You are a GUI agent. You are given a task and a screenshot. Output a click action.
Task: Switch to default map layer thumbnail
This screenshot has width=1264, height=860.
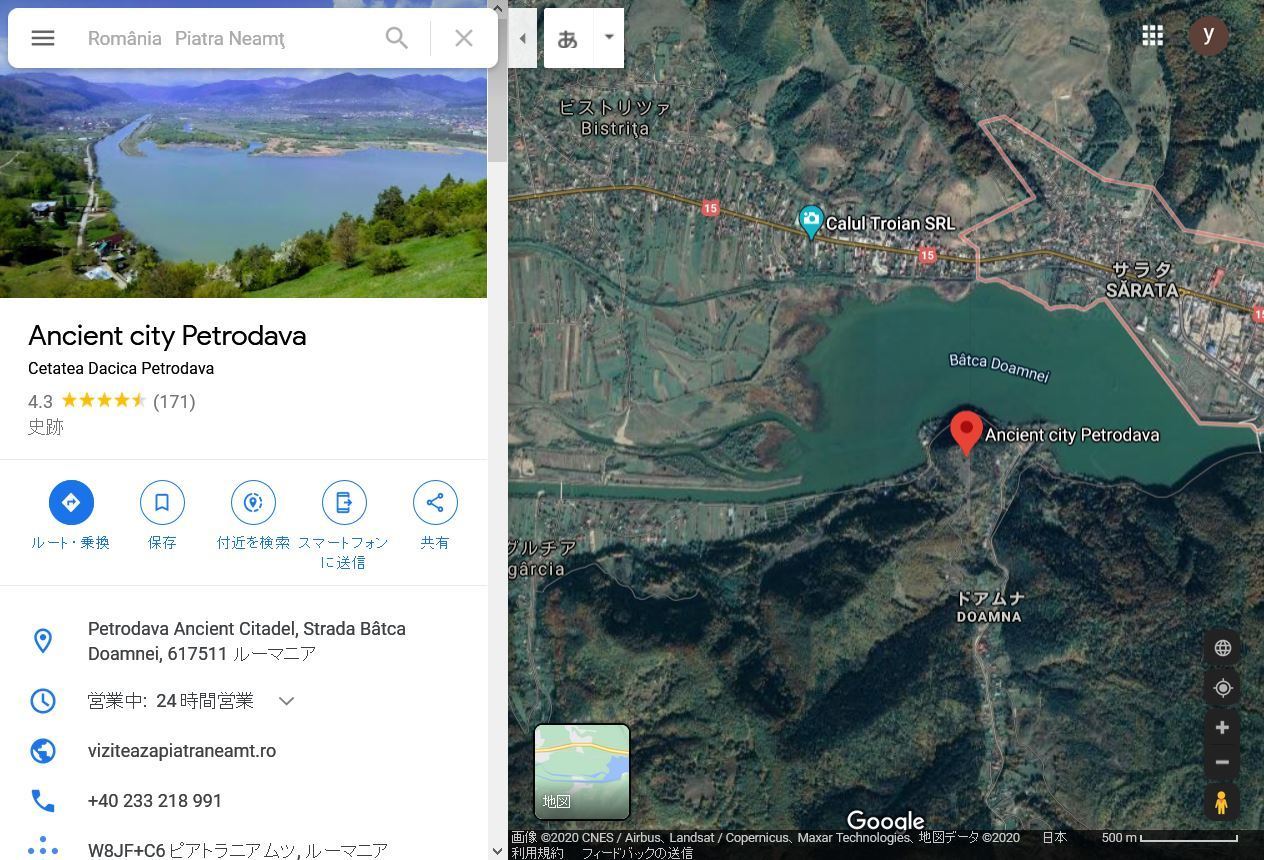(x=582, y=772)
